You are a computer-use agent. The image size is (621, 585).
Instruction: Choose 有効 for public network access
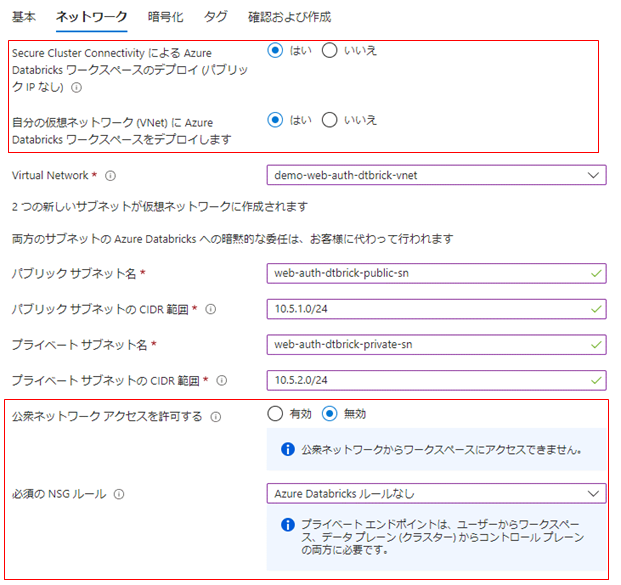click(275, 414)
